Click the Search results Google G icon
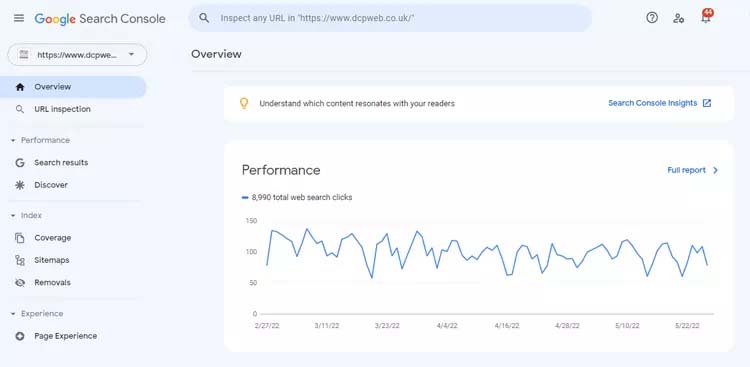This screenshot has height=367, width=750. coord(20,163)
